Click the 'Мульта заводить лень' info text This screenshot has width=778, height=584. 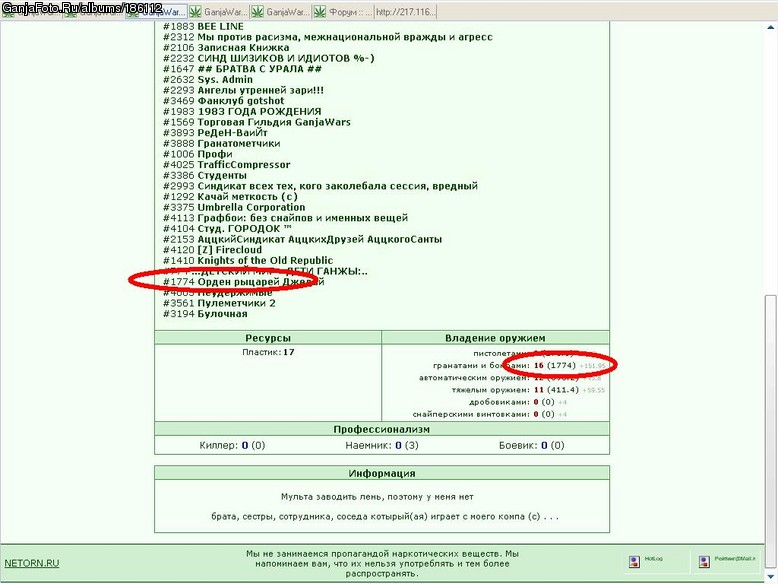[x=377, y=497]
